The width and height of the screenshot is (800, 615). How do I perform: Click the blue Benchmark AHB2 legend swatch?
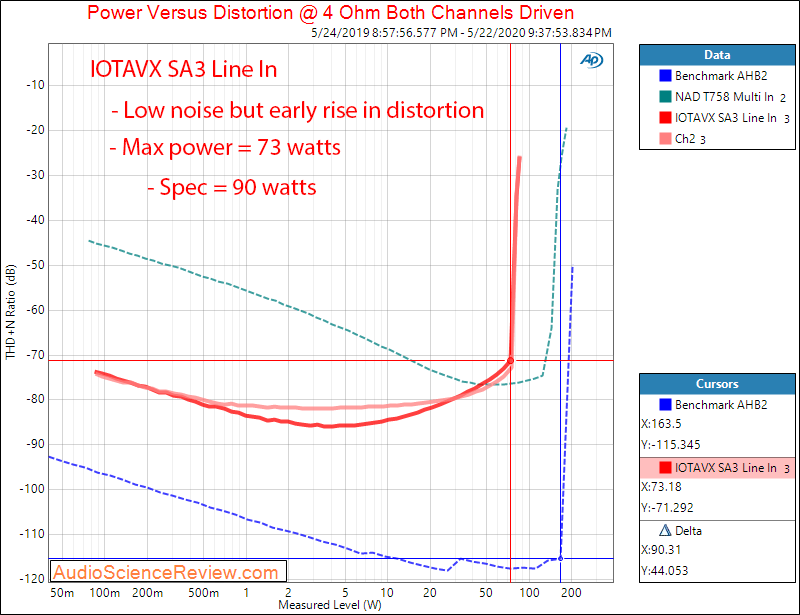pyautogui.click(x=665, y=76)
